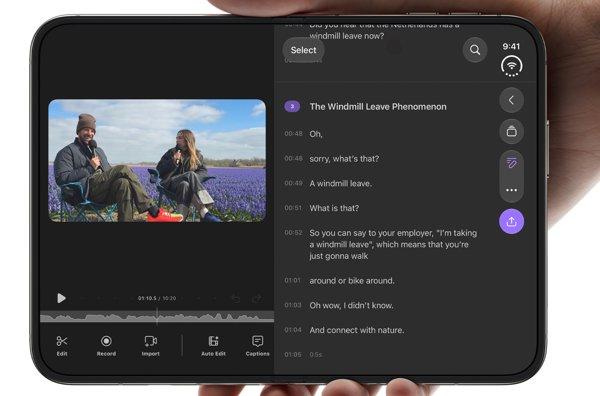The image size is (600, 396).
Task: Click the audio waveform timeline
Action: 157,317
